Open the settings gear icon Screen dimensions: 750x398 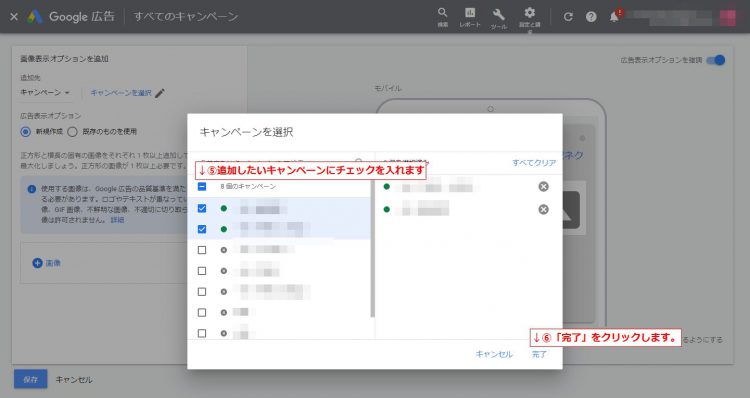[529, 12]
